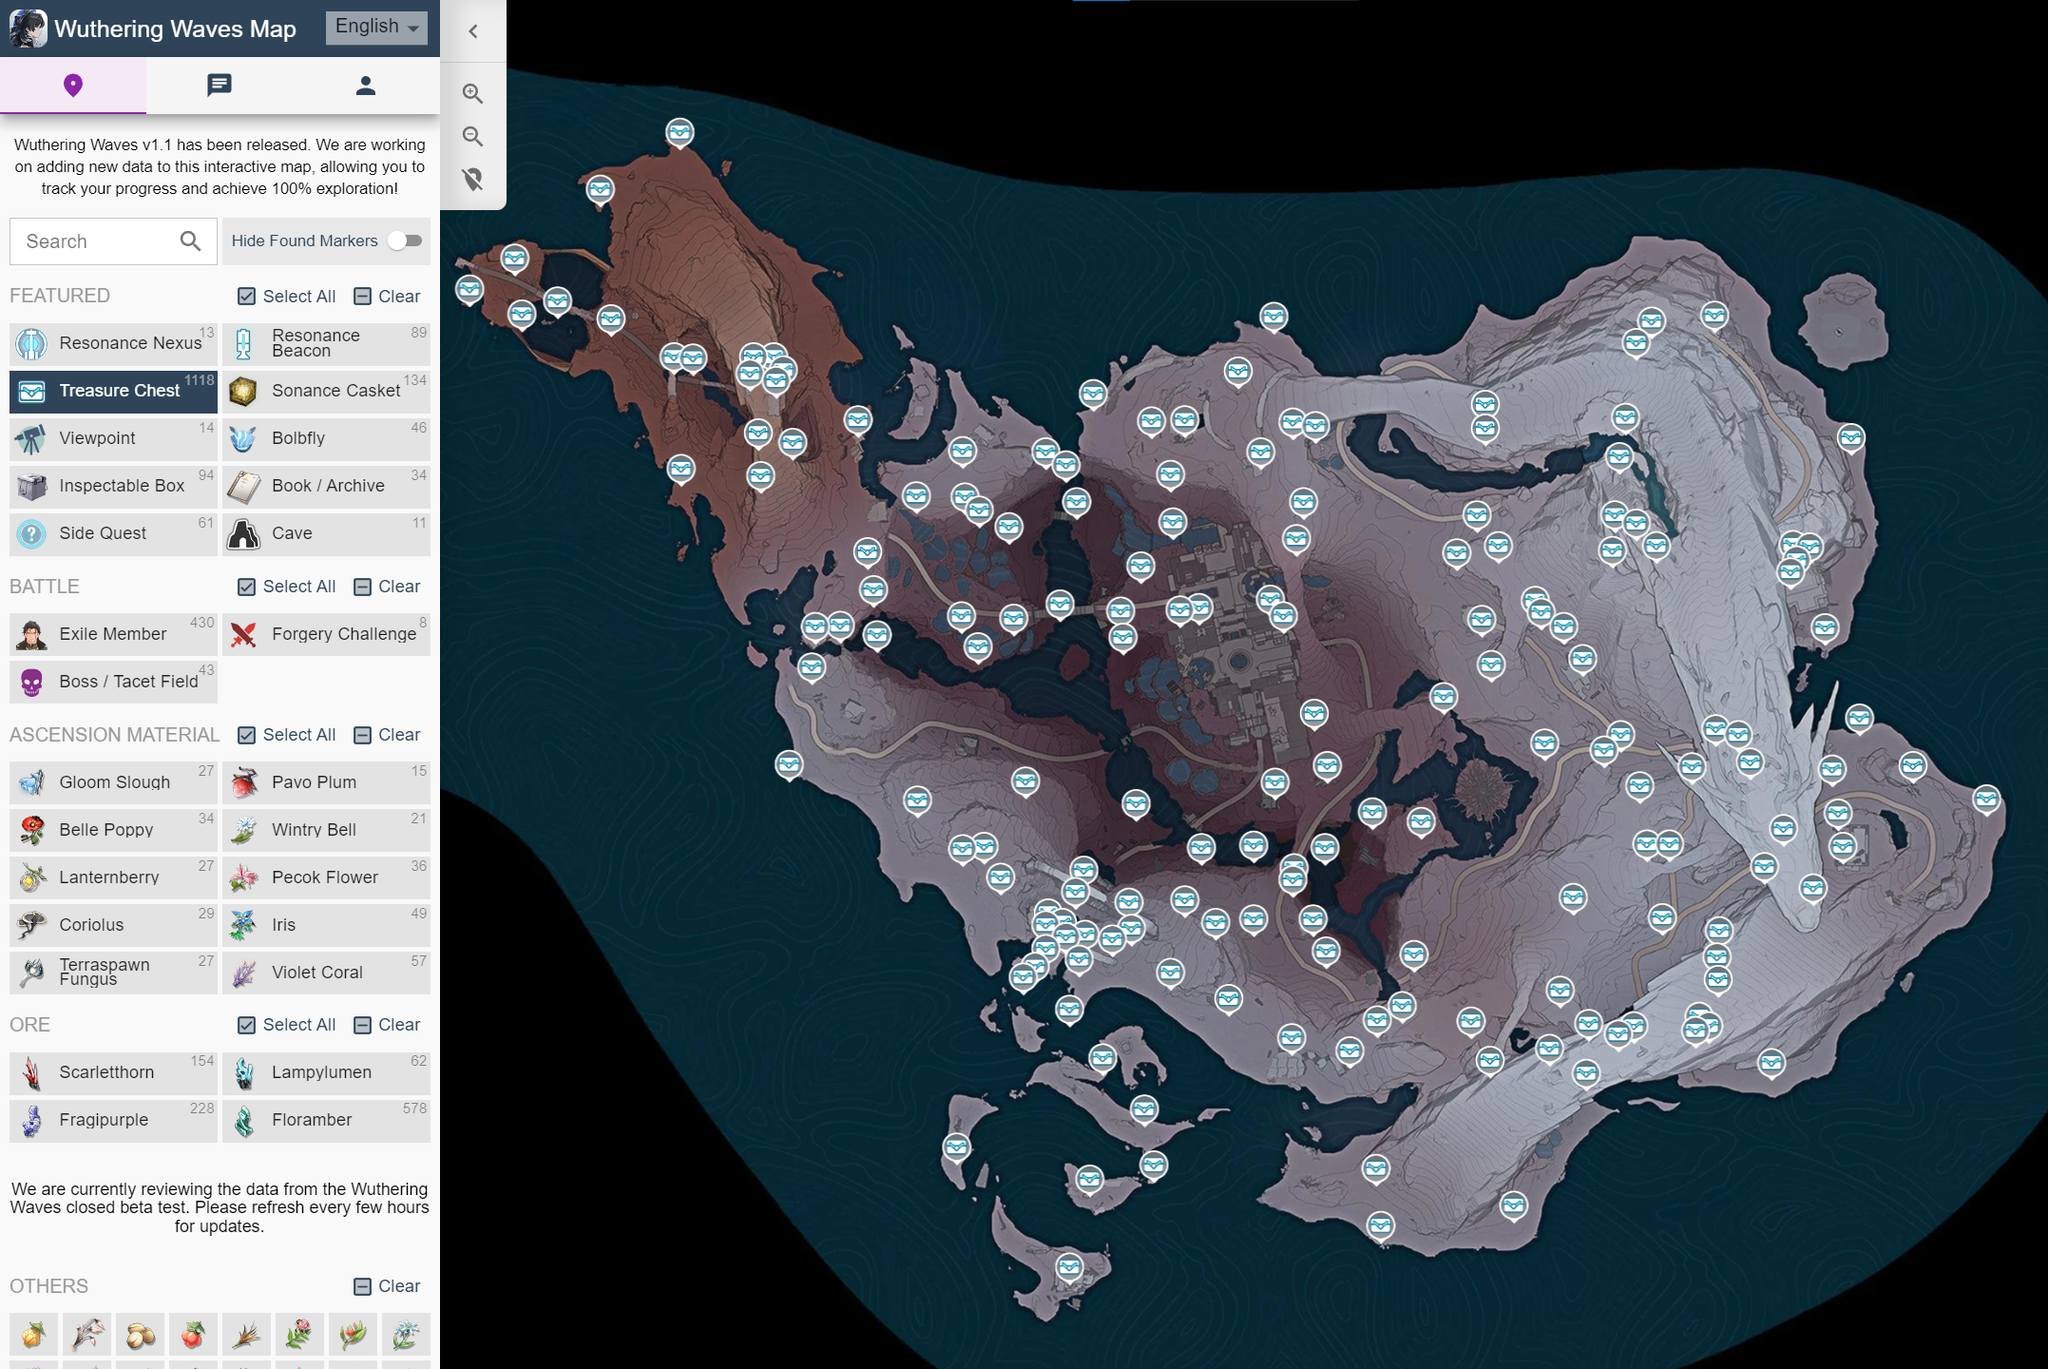Zoom out of the map
2048x1369 pixels.
(473, 137)
